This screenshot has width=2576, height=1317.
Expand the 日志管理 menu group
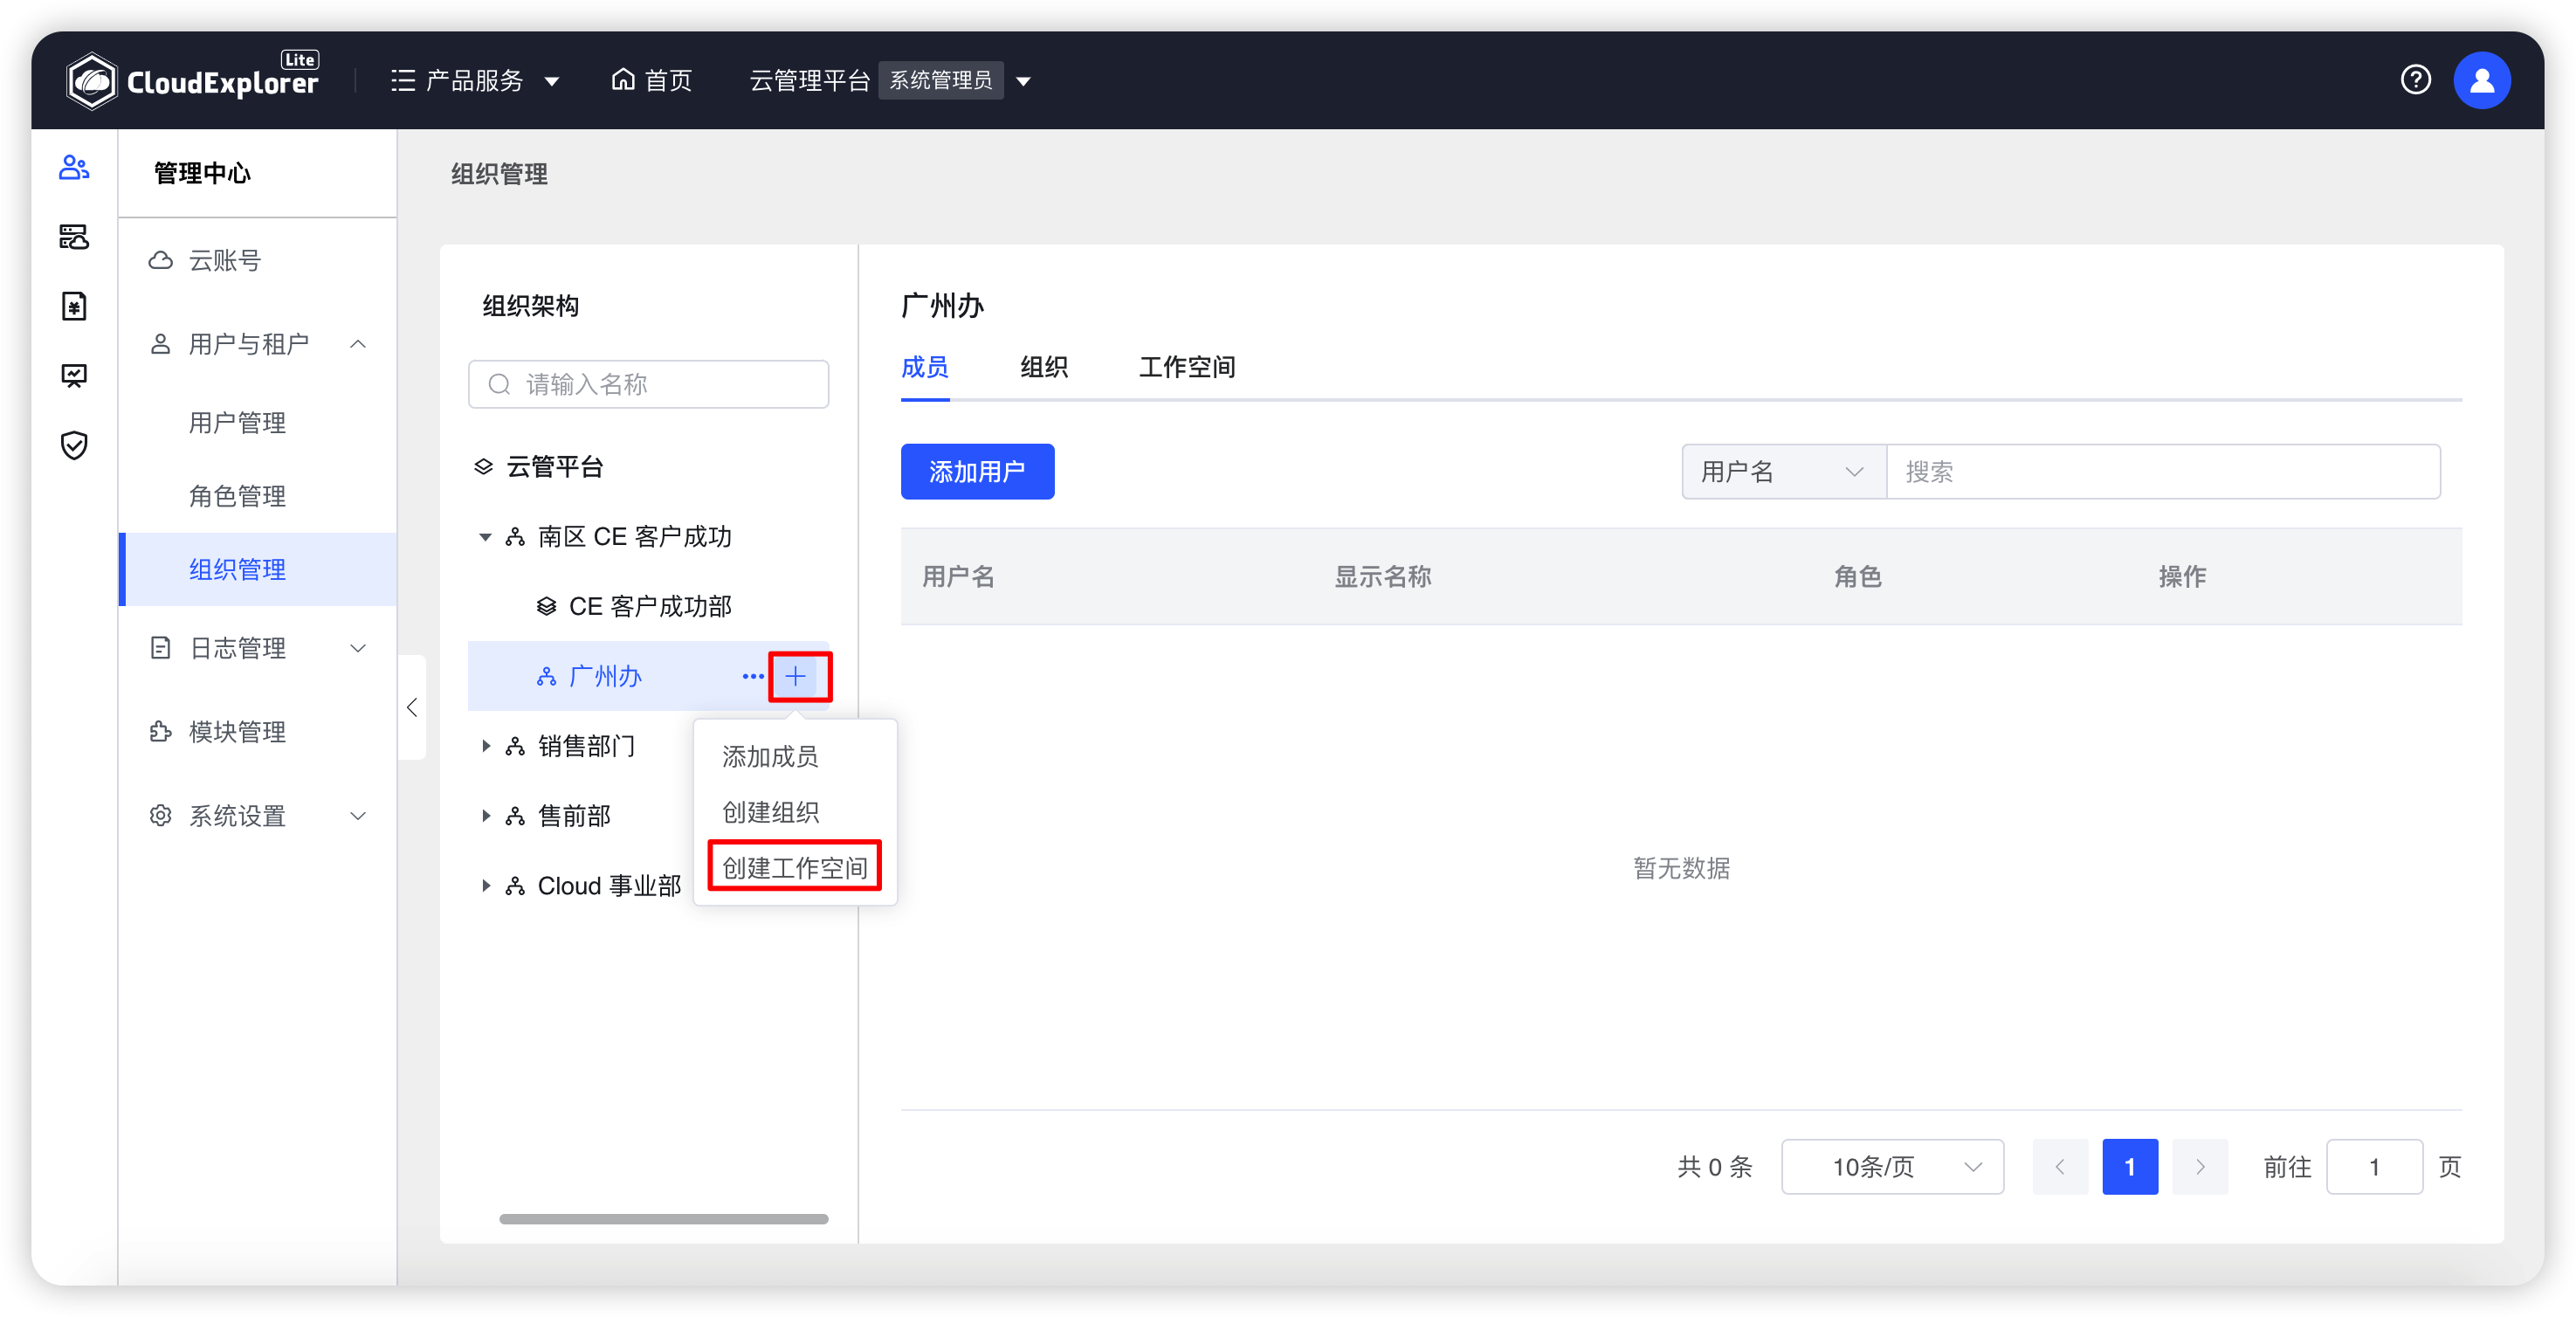[258, 648]
